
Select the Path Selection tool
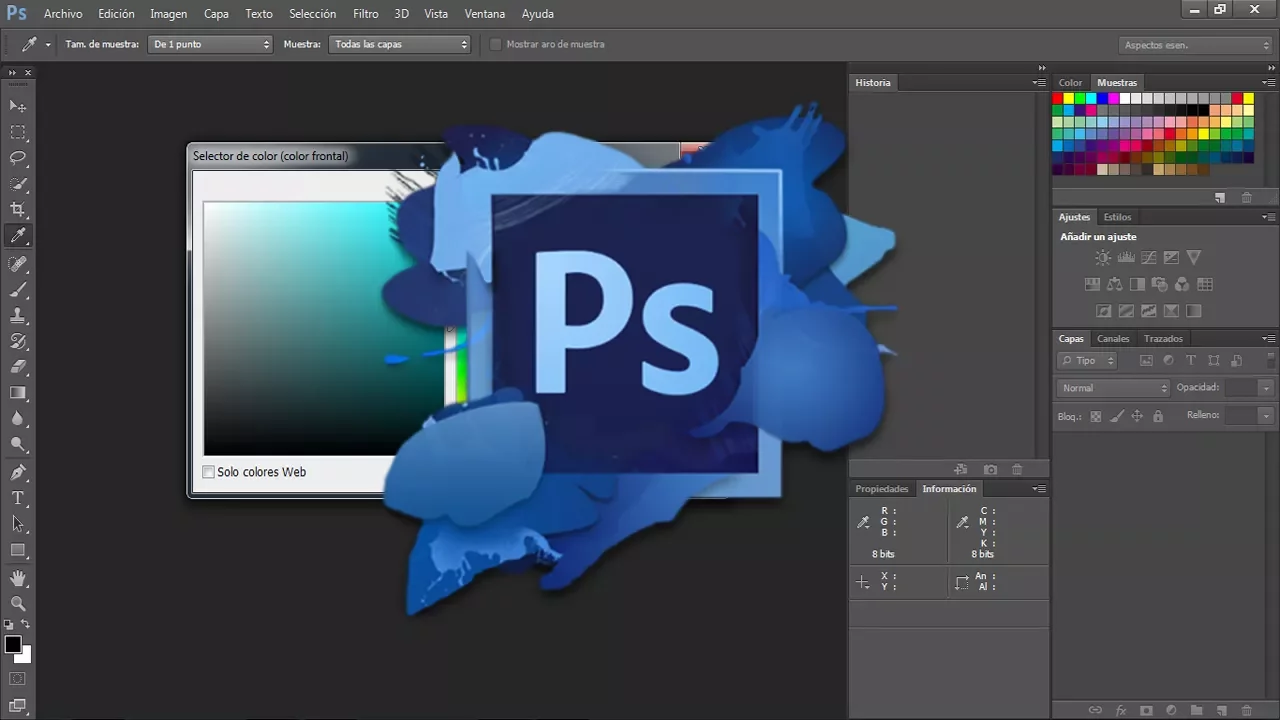(18, 524)
